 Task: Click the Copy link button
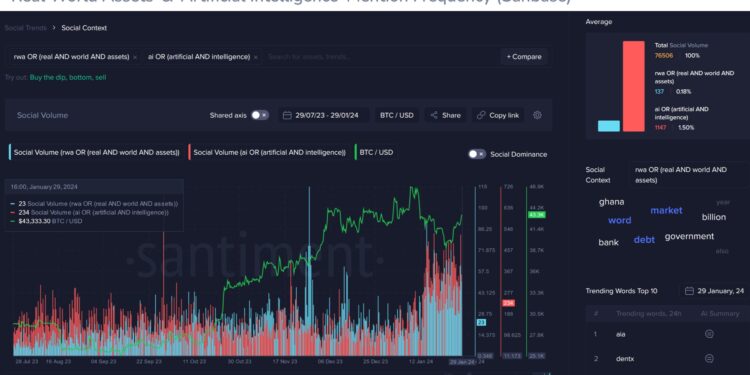click(498, 115)
